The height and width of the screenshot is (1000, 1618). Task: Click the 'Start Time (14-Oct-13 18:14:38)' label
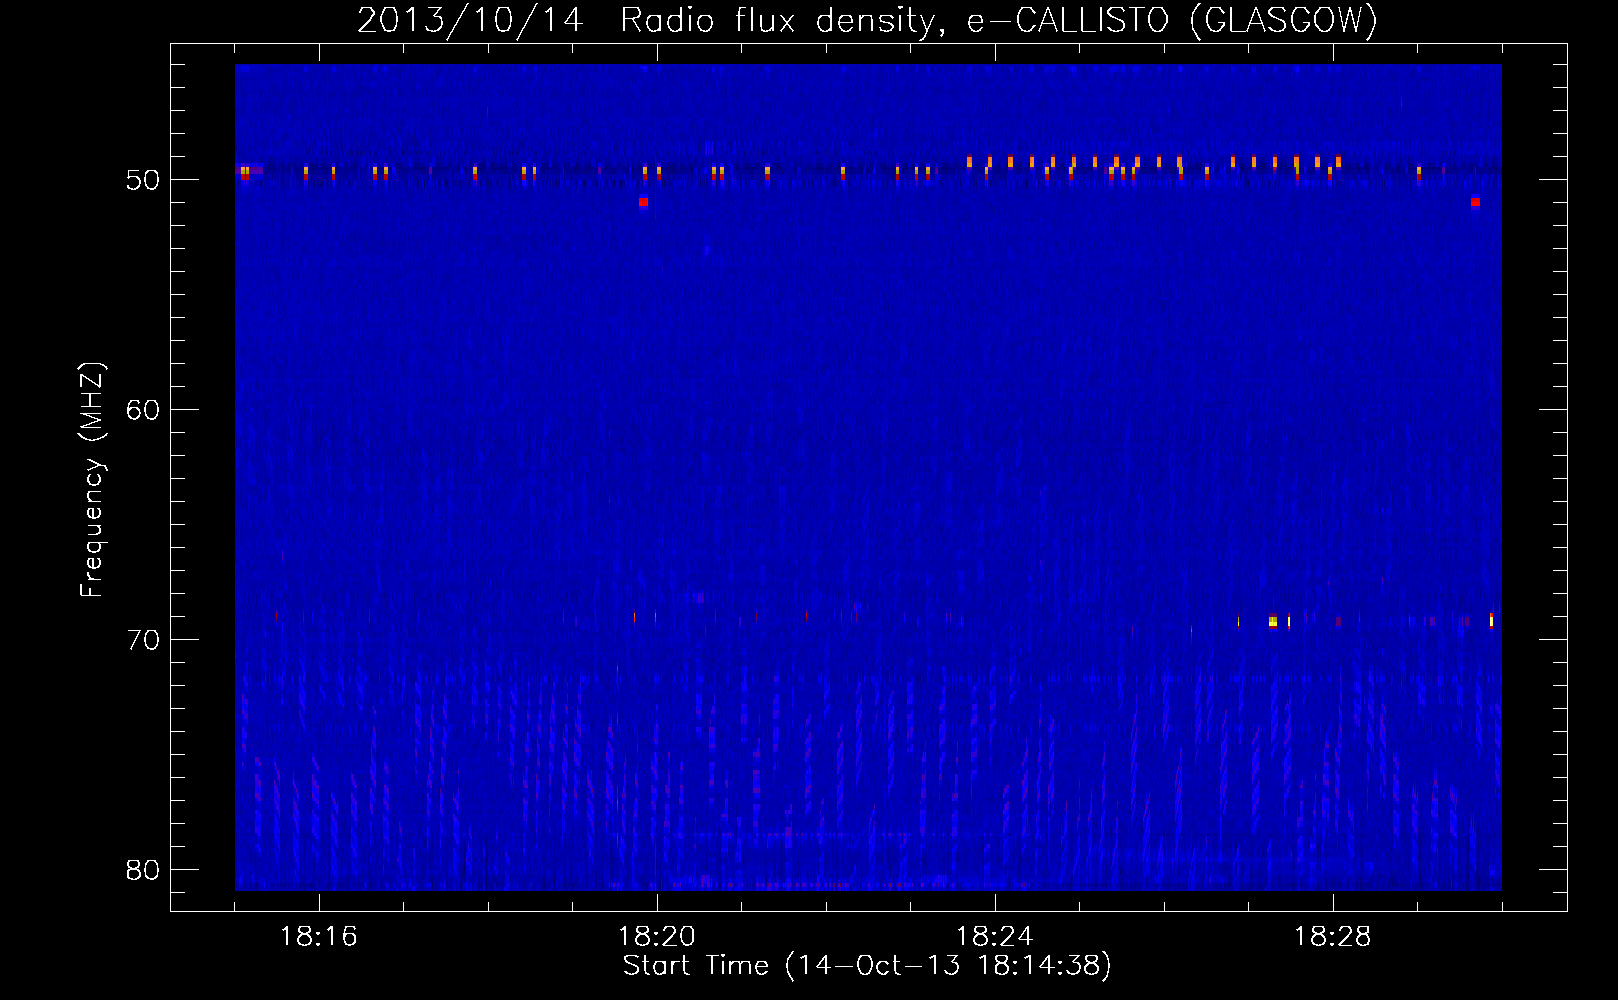pyautogui.click(x=867, y=965)
